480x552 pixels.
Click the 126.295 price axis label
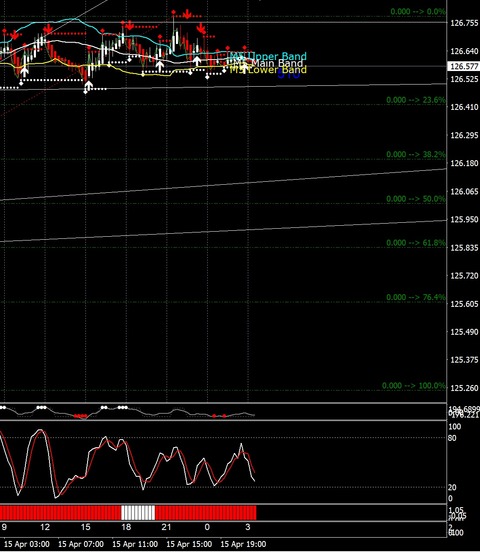pos(464,135)
